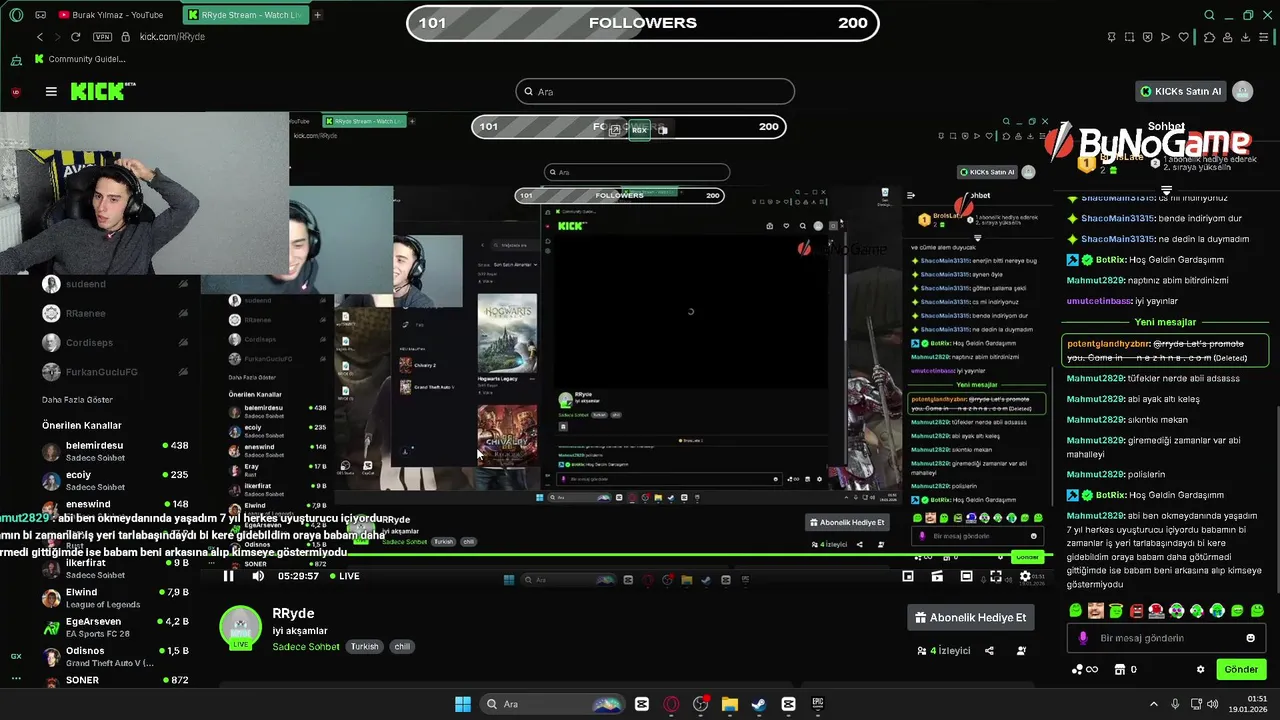Click the Kick 'Ara' search box
Image resolution: width=1280 pixels, height=720 pixels.
click(x=655, y=91)
